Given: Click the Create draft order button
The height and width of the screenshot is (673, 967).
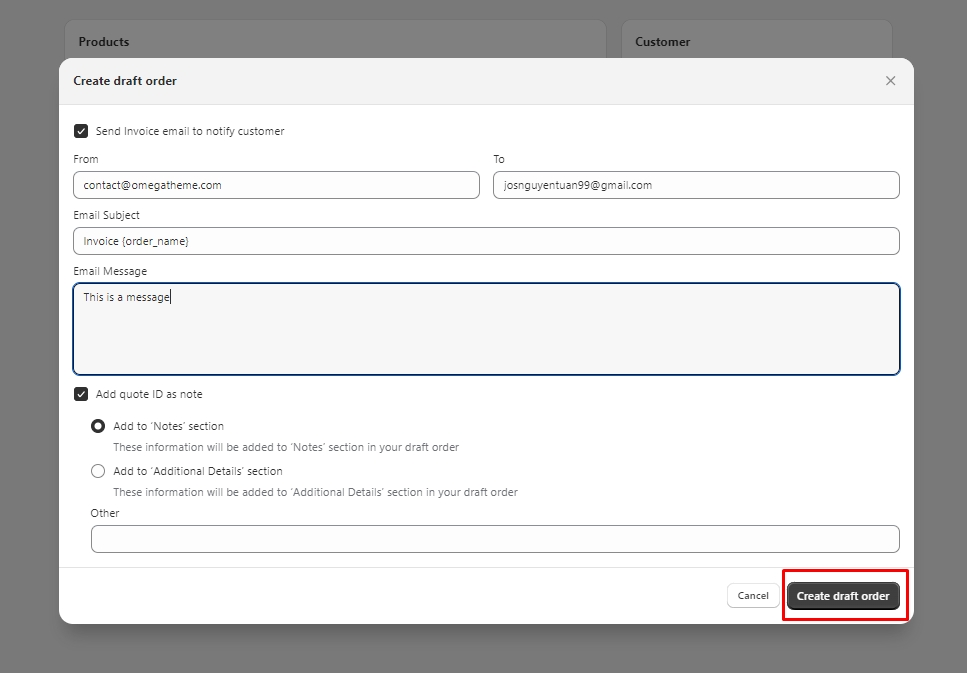Looking at the screenshot, I should 843,596.
